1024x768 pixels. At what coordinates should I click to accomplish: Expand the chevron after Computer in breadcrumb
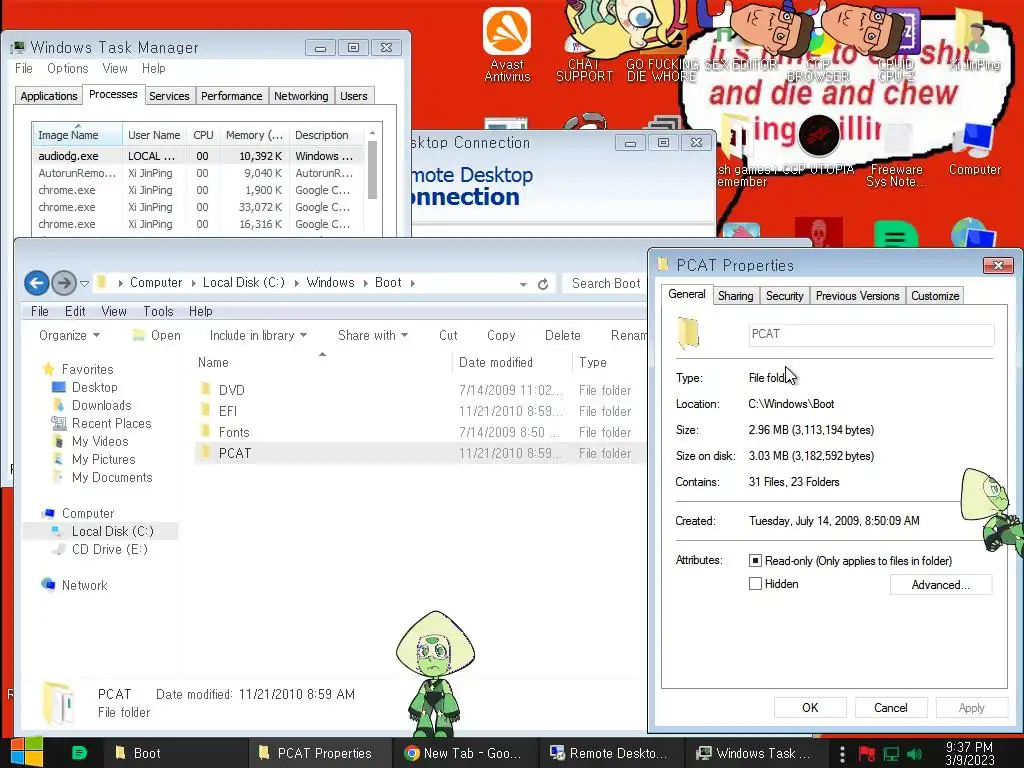pos(193,283)
